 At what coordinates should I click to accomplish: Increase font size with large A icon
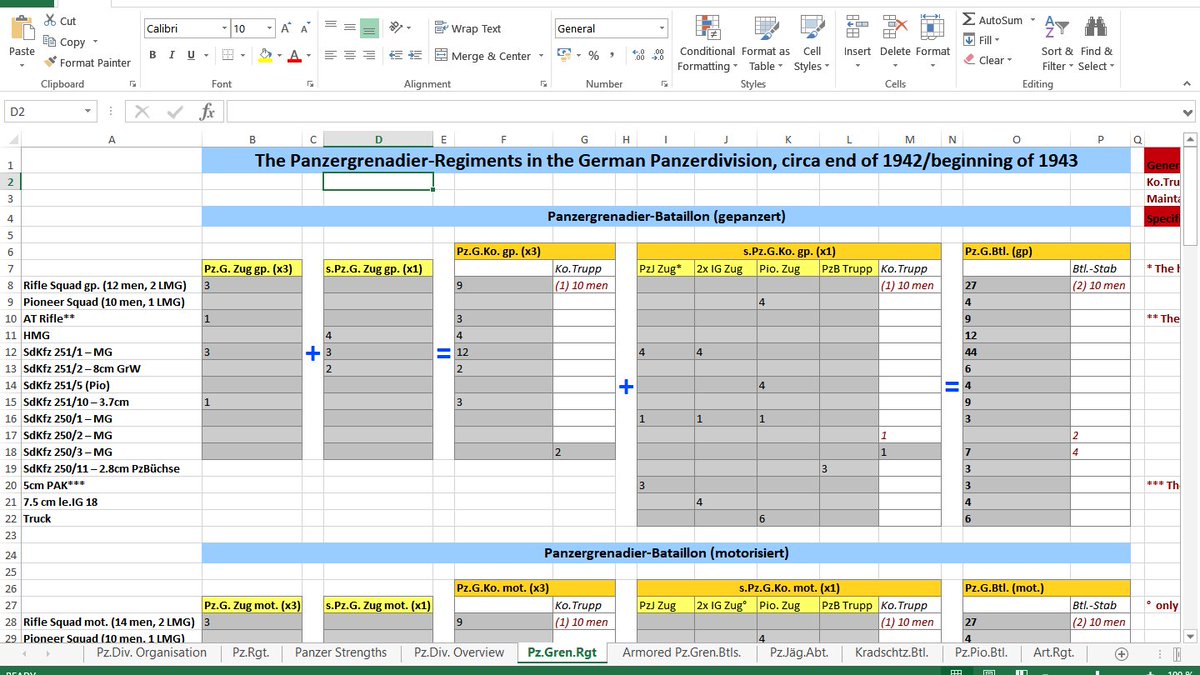pyautogui.click(x=286, y=29)
